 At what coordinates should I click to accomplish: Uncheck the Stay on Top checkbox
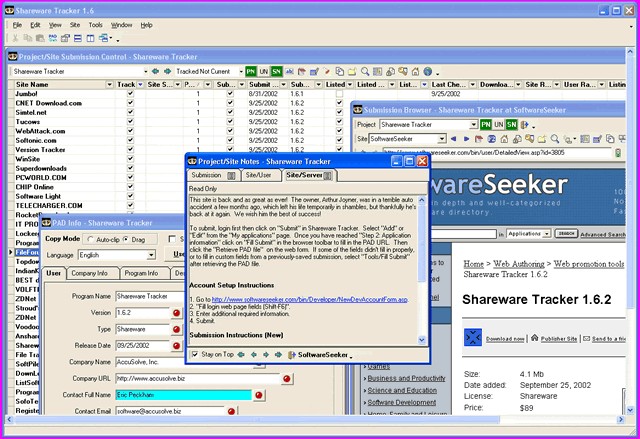click(x=194, y=354)
